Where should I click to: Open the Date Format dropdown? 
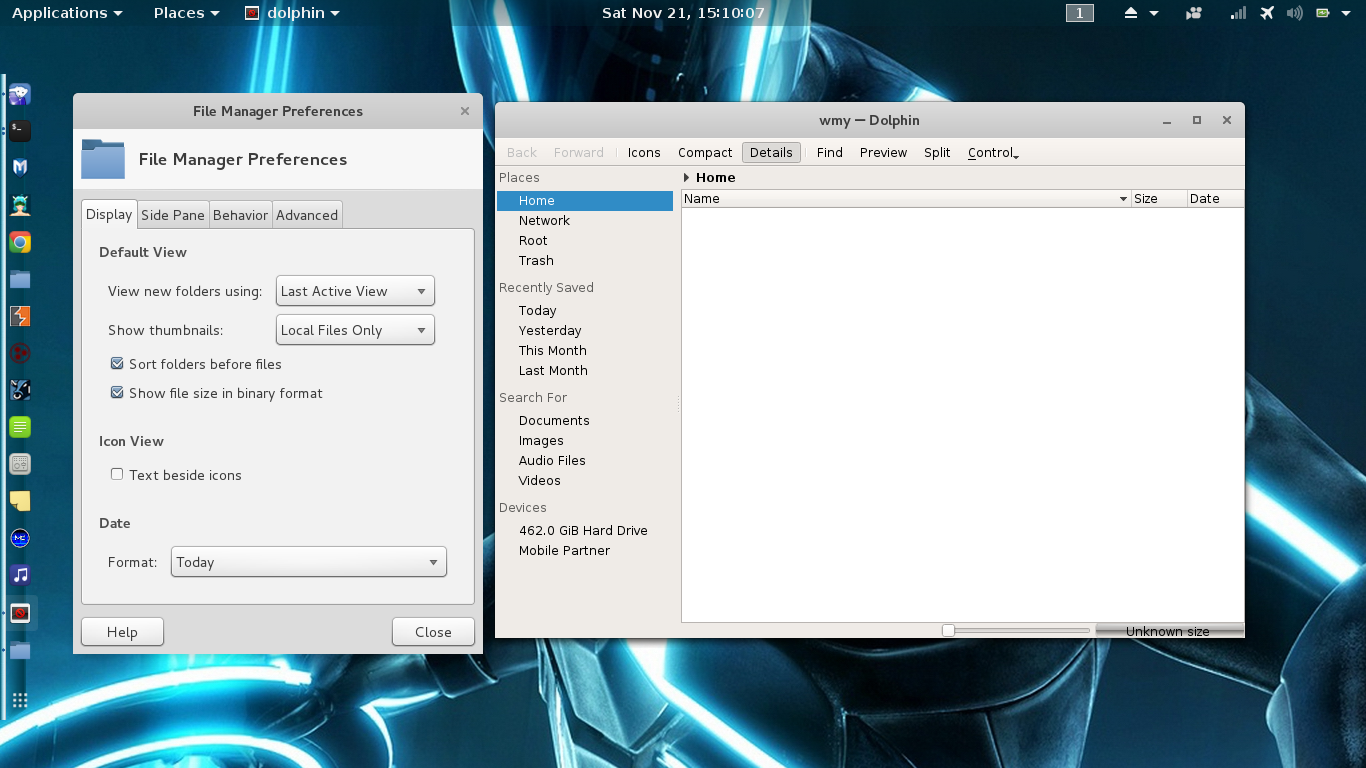point(309,562)
